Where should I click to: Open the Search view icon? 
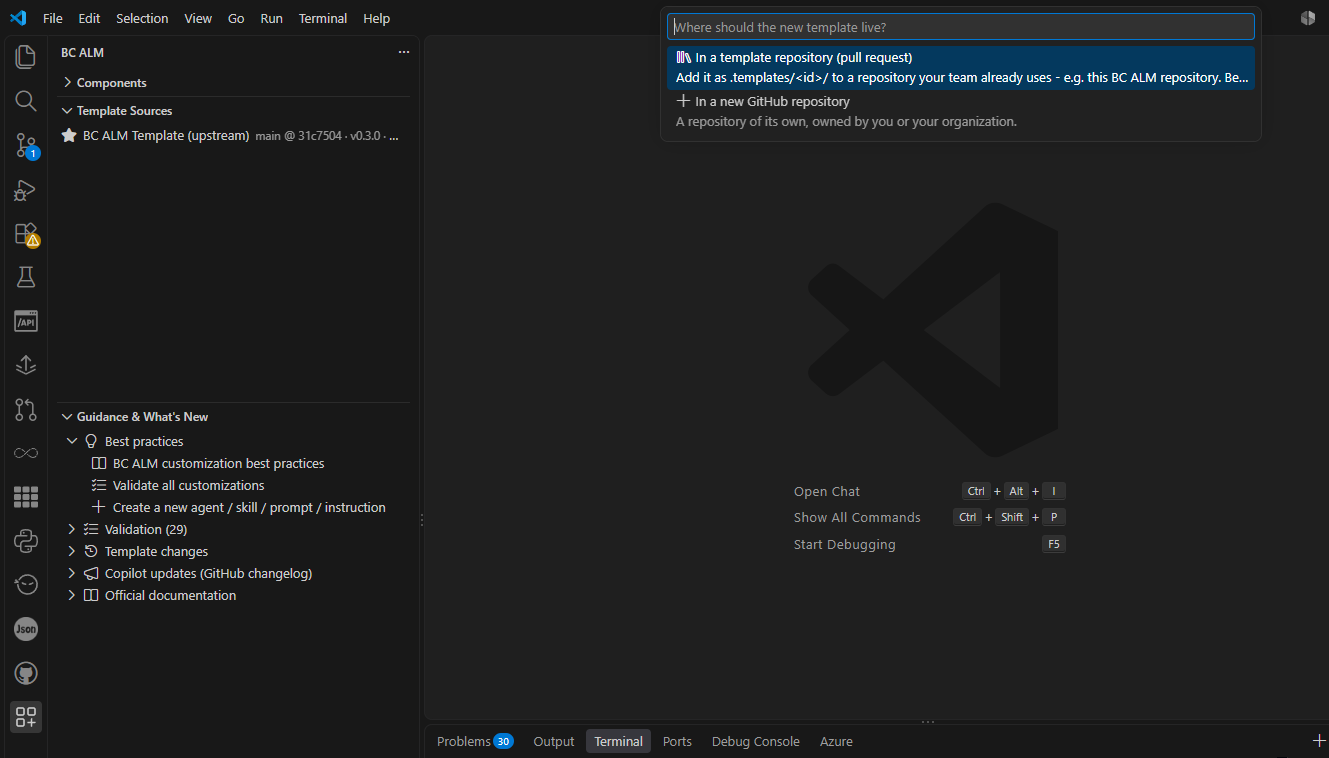pos(26,101)
